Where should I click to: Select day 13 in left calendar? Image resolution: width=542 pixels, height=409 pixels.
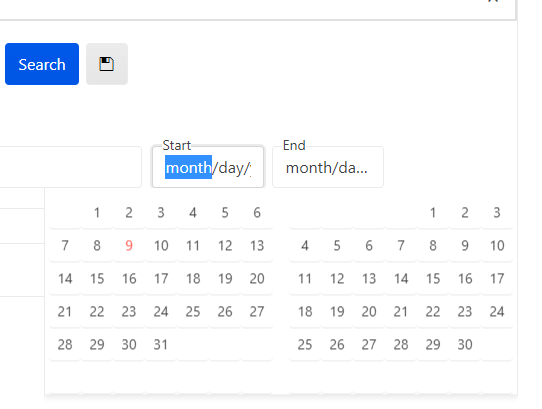click(x=257, y=246)
